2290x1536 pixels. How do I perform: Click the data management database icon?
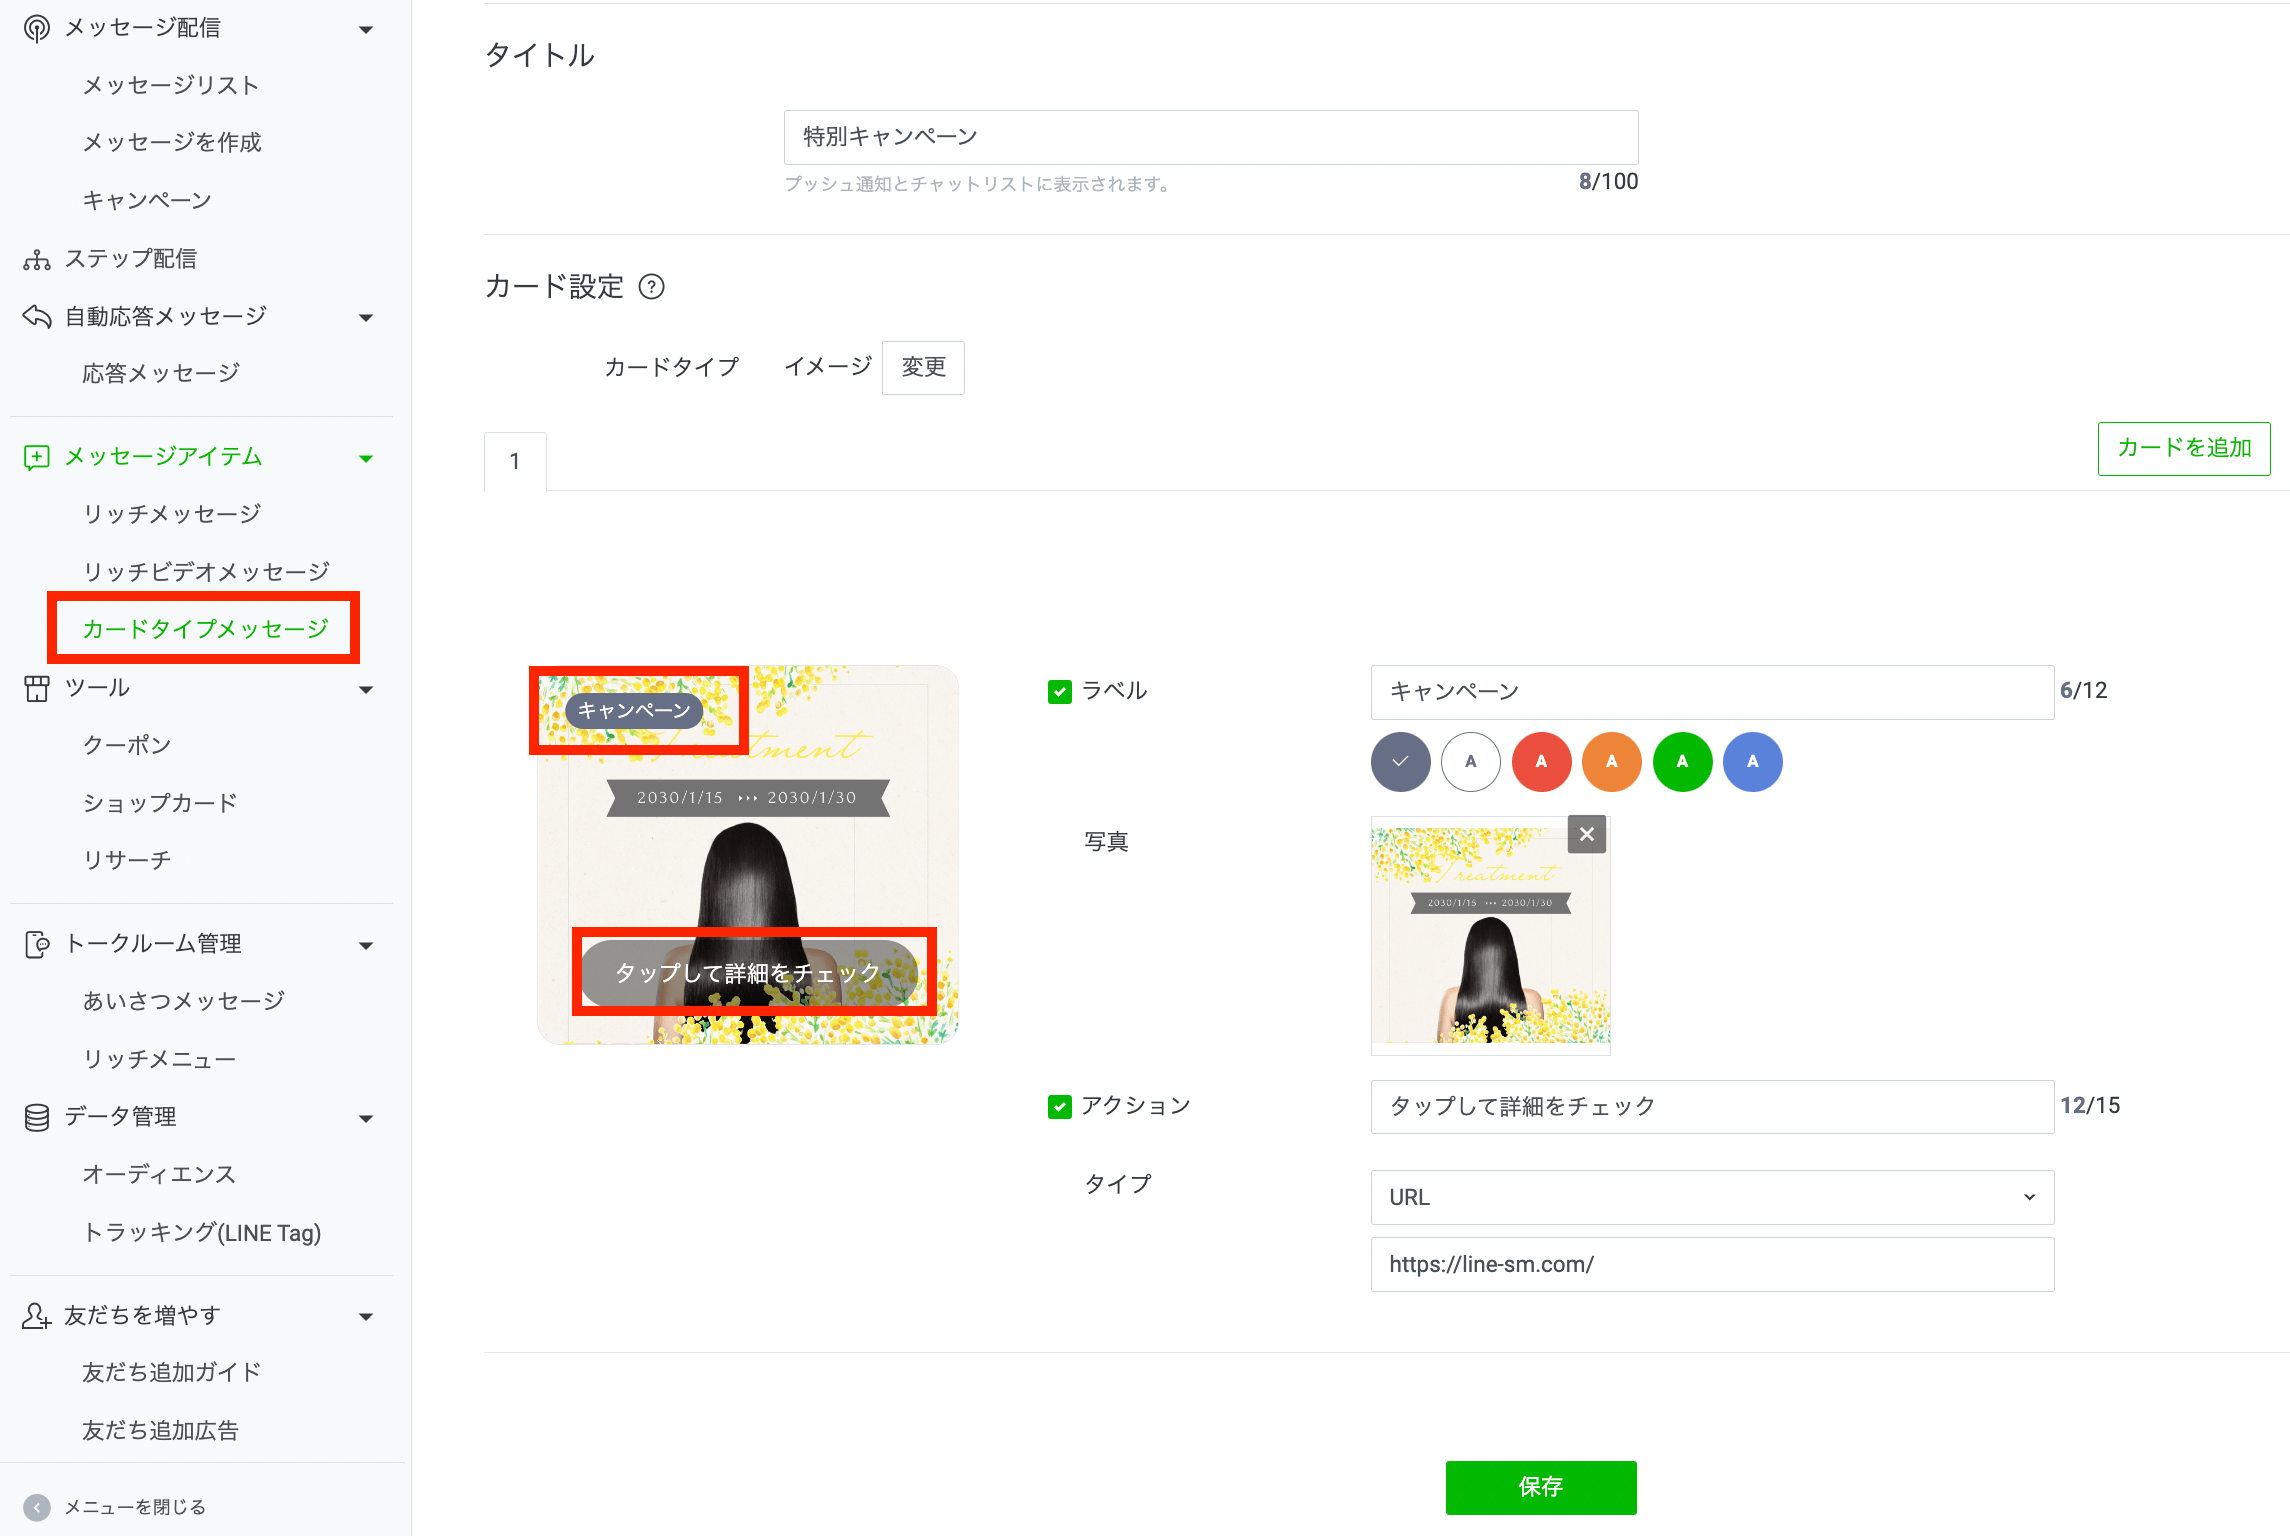coord(36,1117)
